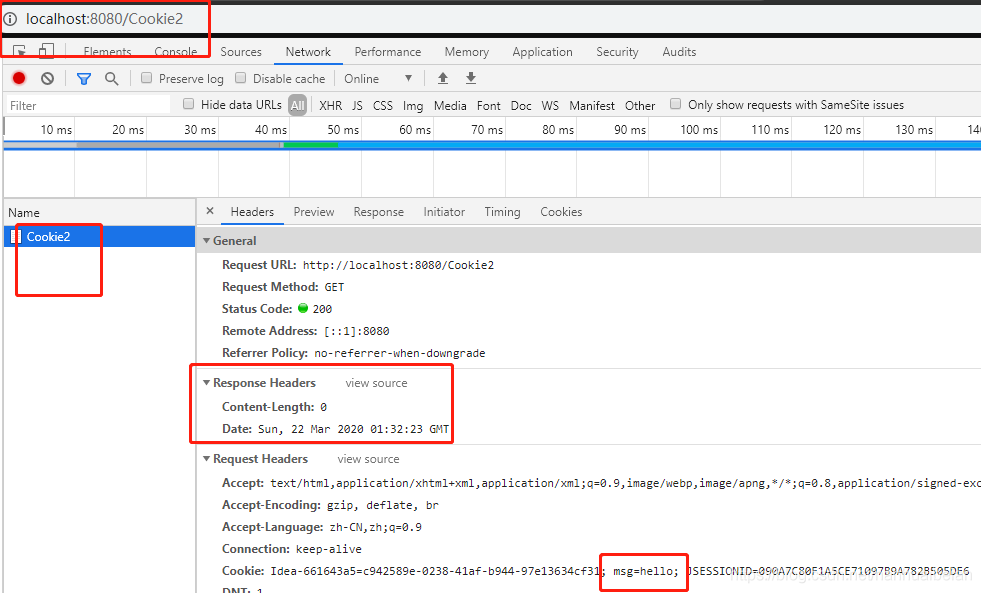Switch to the Performance tab

(387, 52)
